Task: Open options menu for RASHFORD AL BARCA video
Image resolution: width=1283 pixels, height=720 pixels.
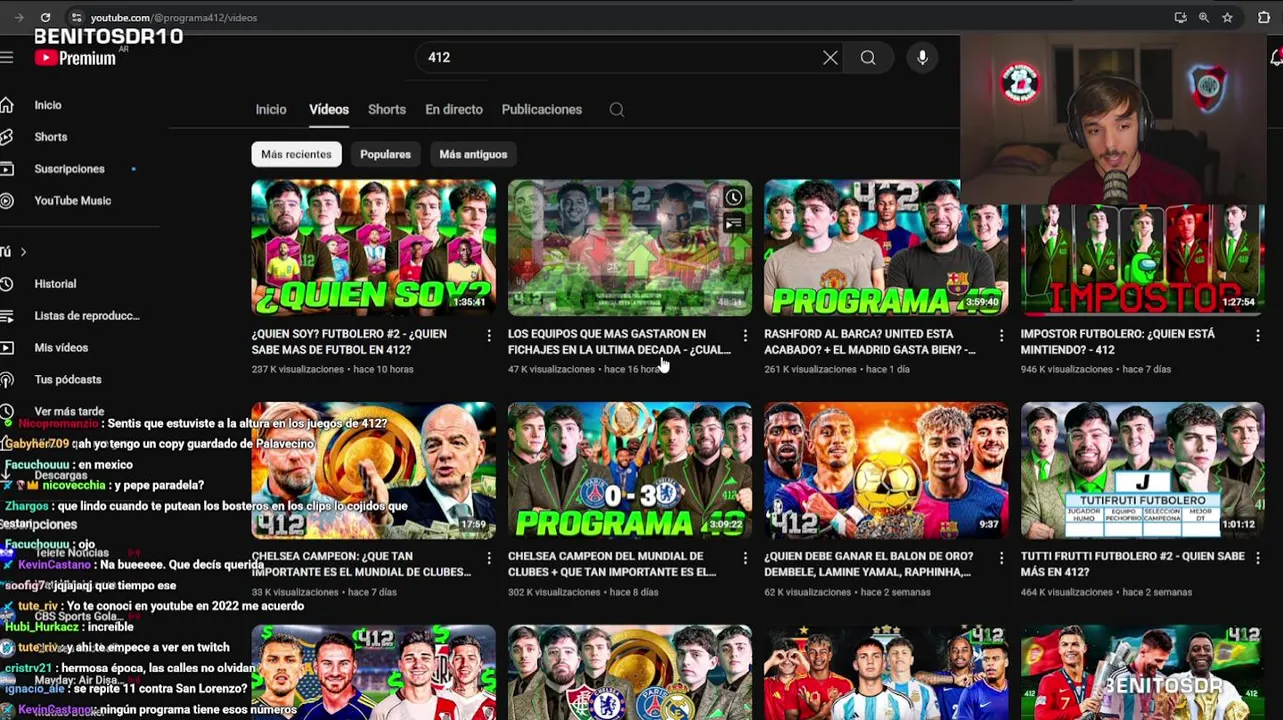Action: click(1001, 335)
